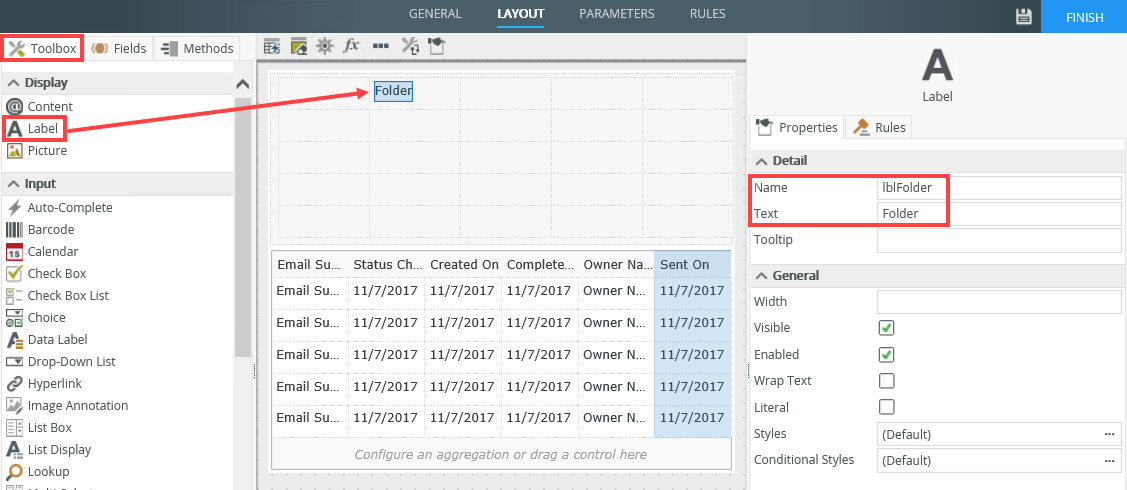Switch to the RULES step

point(707,14)
